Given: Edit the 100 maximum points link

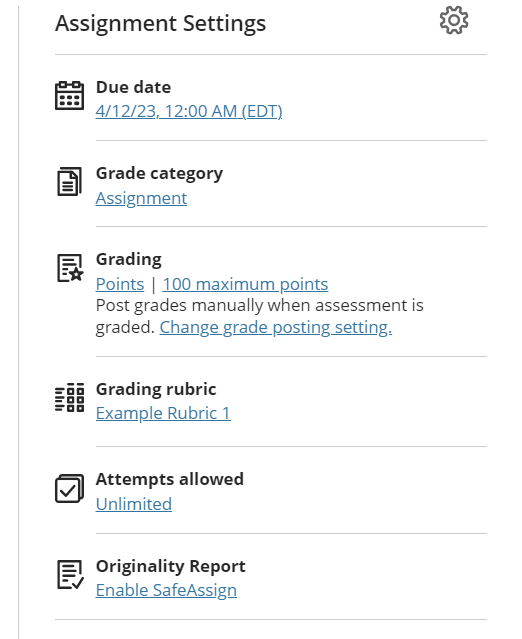Looking at the screenshot, I should (245, 284).
